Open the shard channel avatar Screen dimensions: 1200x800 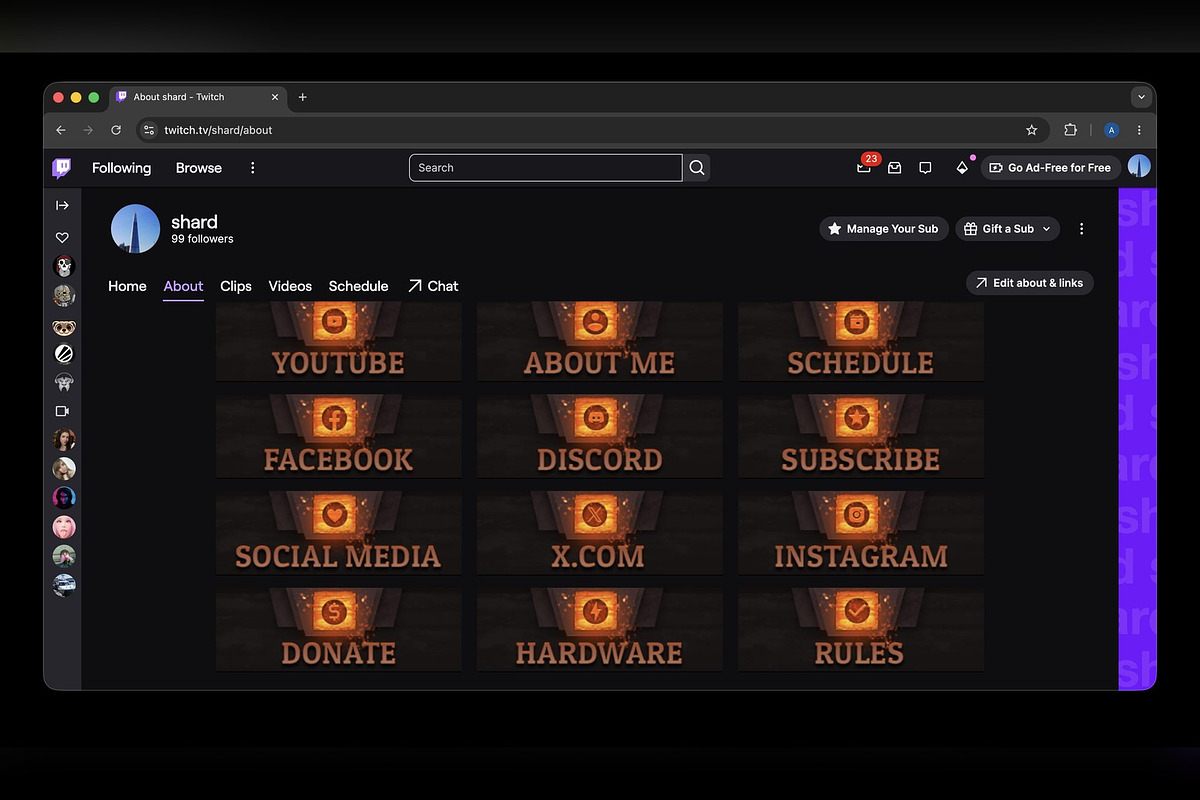[x=135, y=229]
